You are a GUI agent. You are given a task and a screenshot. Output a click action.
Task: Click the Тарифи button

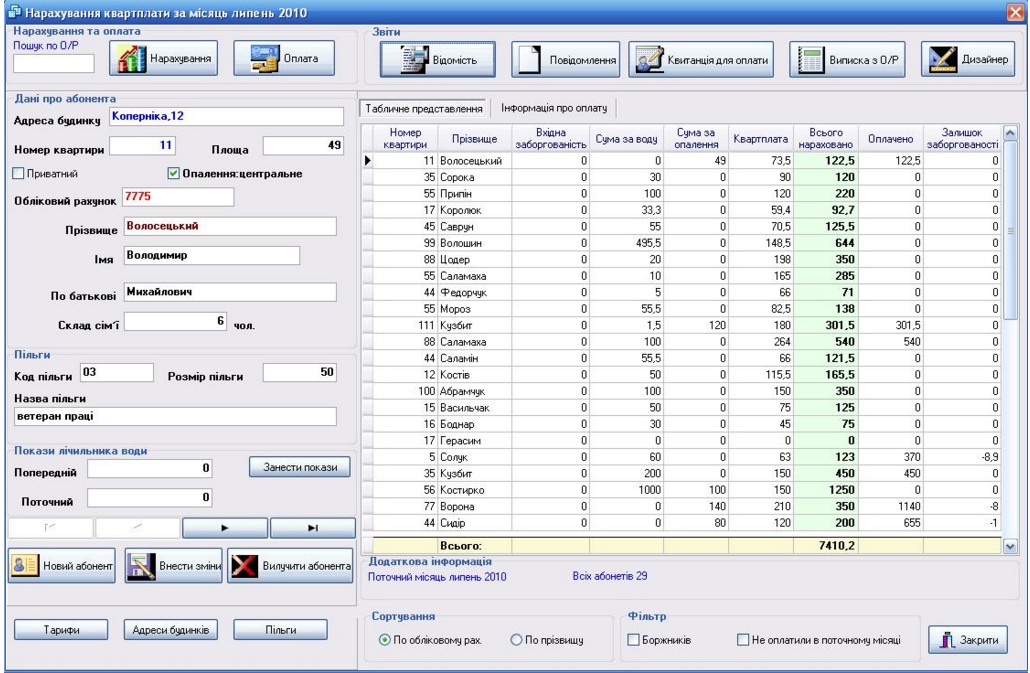pyautogui.click(x=61, y=629)
